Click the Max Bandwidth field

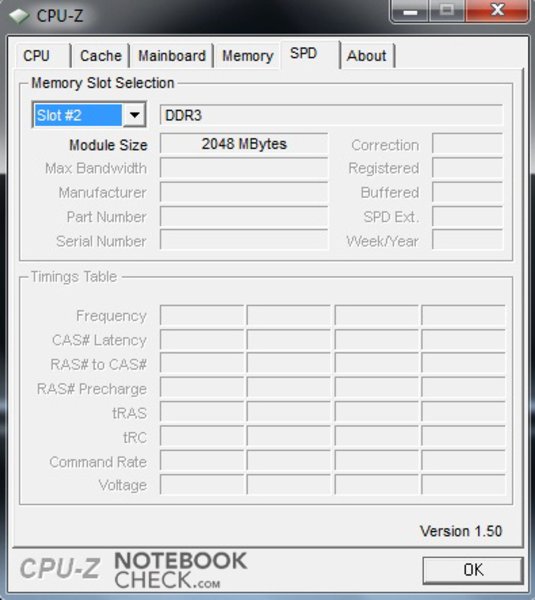tap(244, 168)
